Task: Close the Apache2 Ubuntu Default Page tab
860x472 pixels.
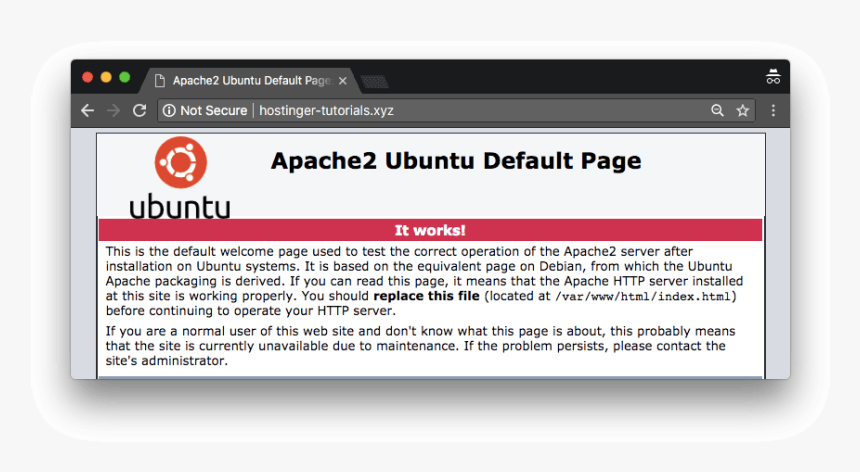Action: (x=343, y=81)
